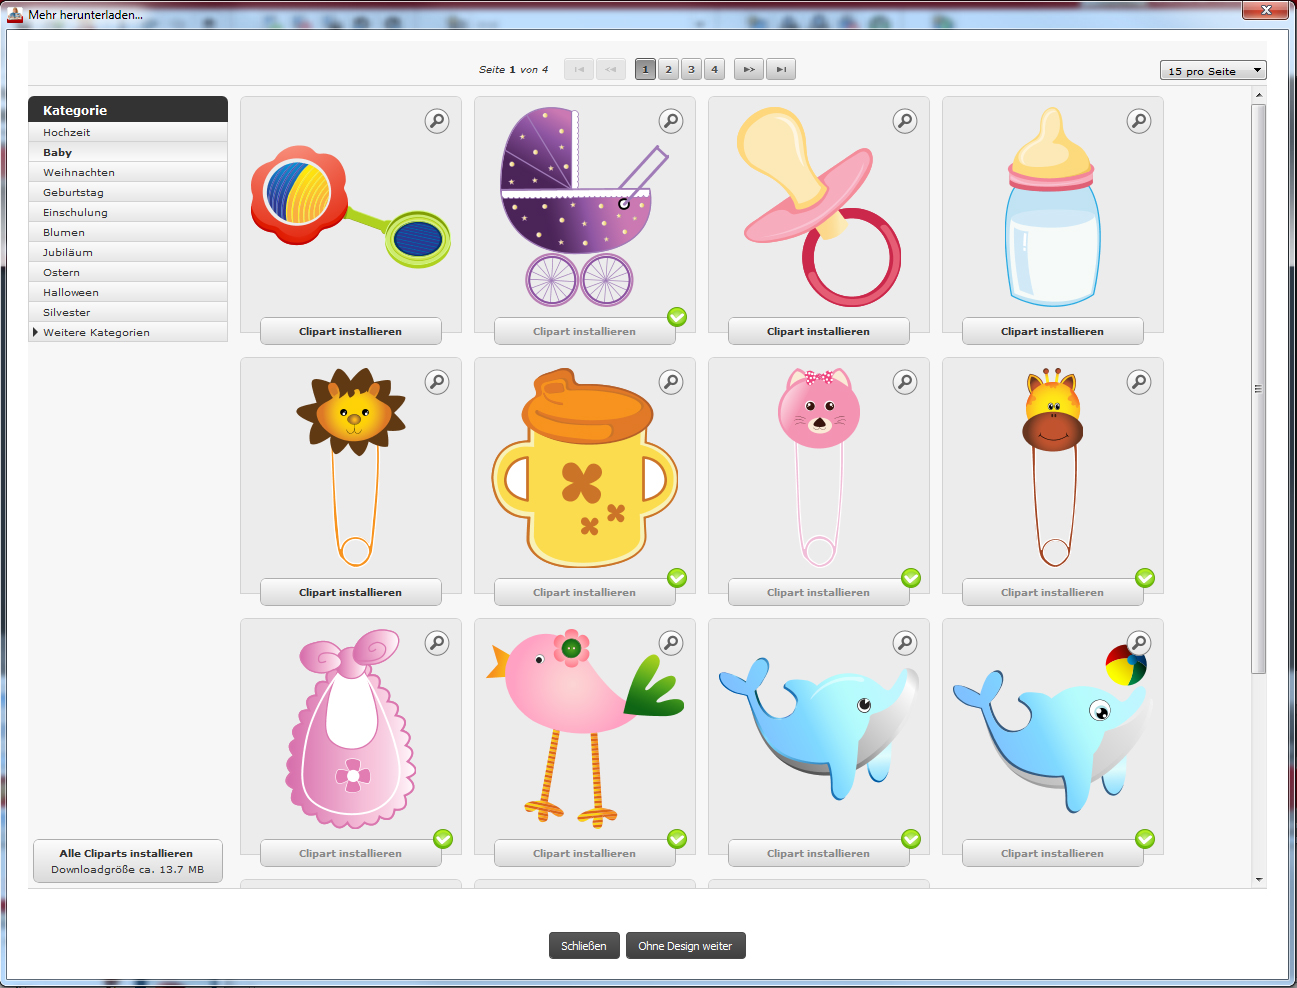Select the Hochzeit category
Viewport: 1297px width, 988px height.
point(67,132)
